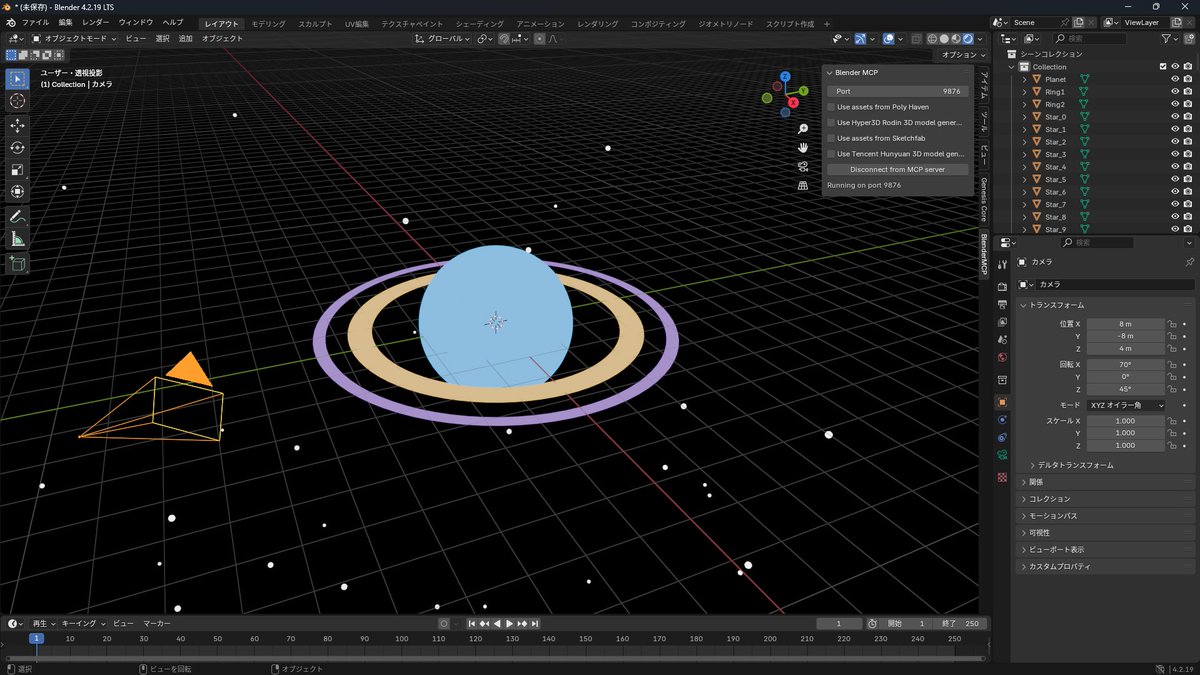Image resolution: width=1200 pixels, height=675 pixels.
Task: Switch to the Shading (シェーディング) workspace tab
Action: click(x=480, y=23)
